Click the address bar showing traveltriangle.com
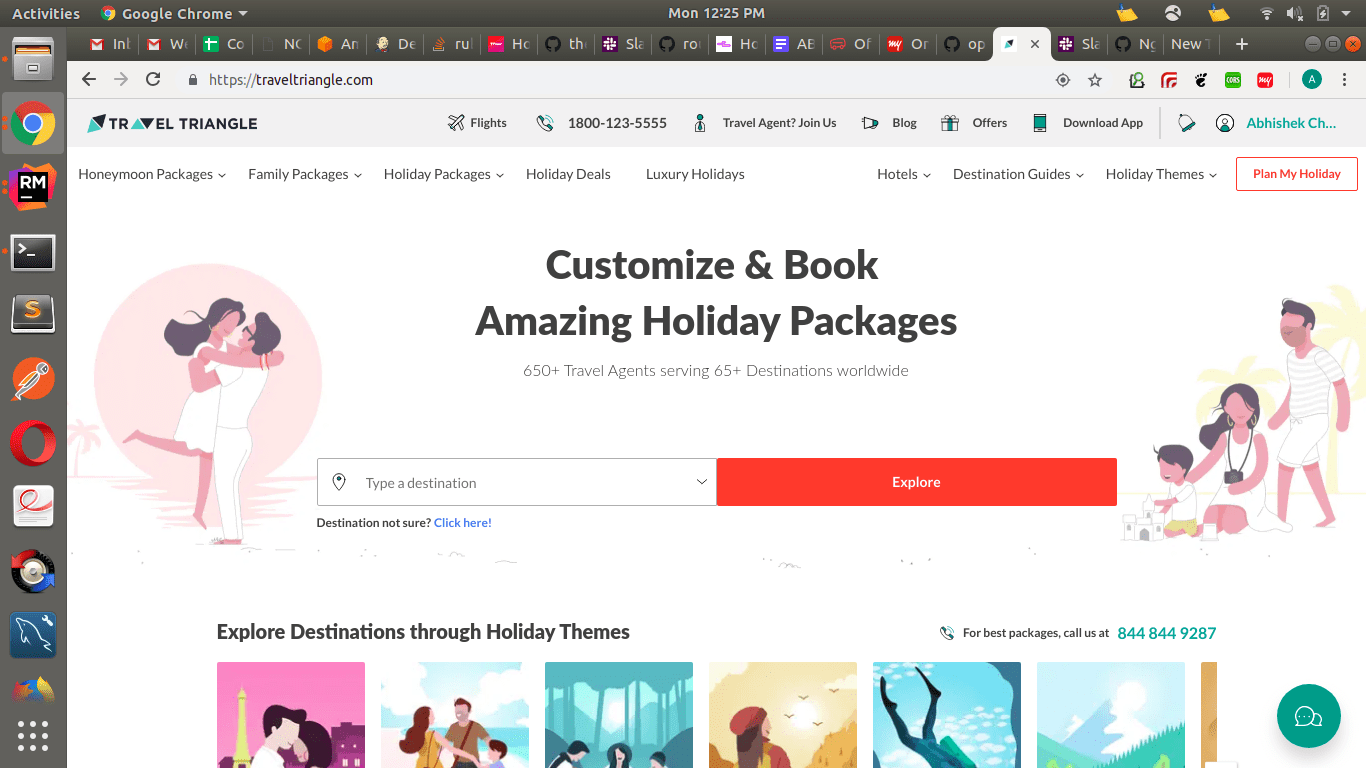 pyautogui.click(x=610, y=80)
